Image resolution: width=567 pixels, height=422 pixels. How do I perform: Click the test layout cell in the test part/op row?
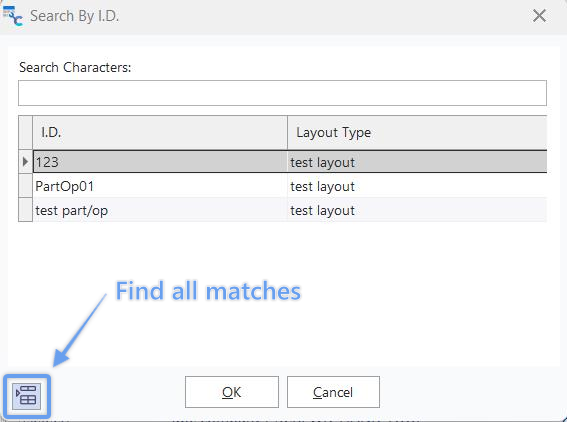(x=417, y=210)
